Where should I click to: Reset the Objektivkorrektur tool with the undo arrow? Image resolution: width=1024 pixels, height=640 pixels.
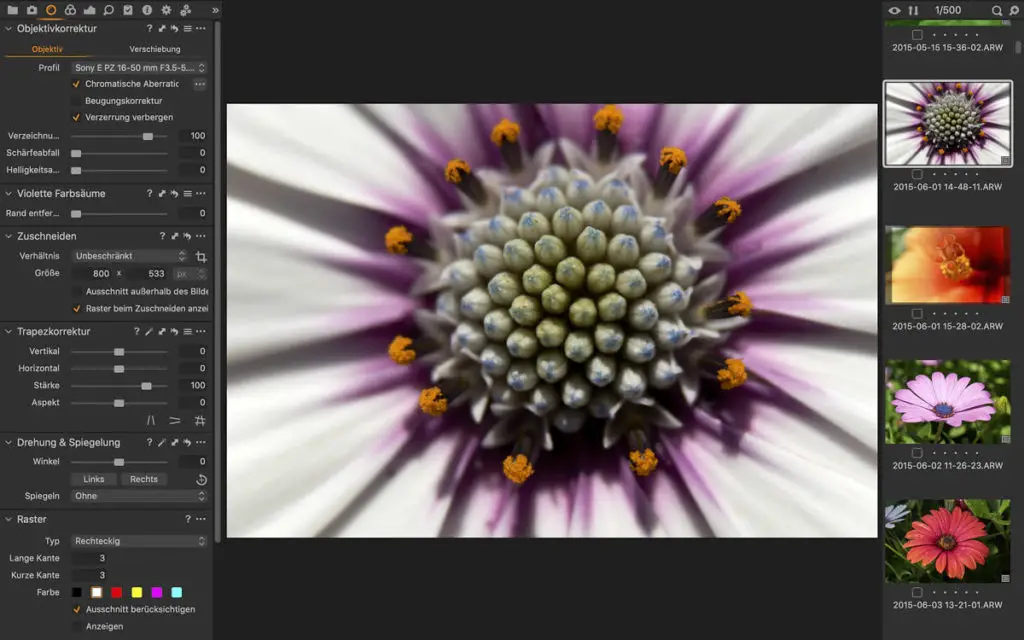click(x=174, y=29)
